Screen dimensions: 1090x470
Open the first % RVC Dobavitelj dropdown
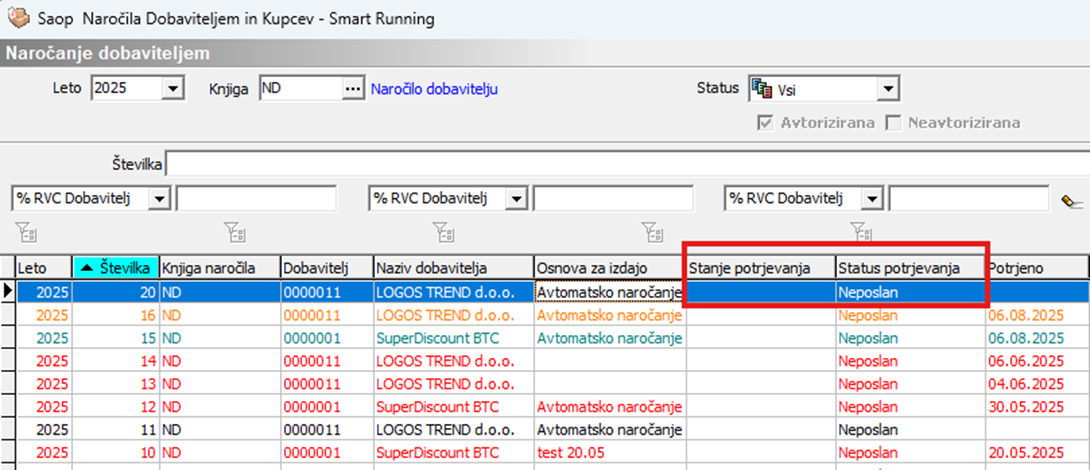pos(160,198)
